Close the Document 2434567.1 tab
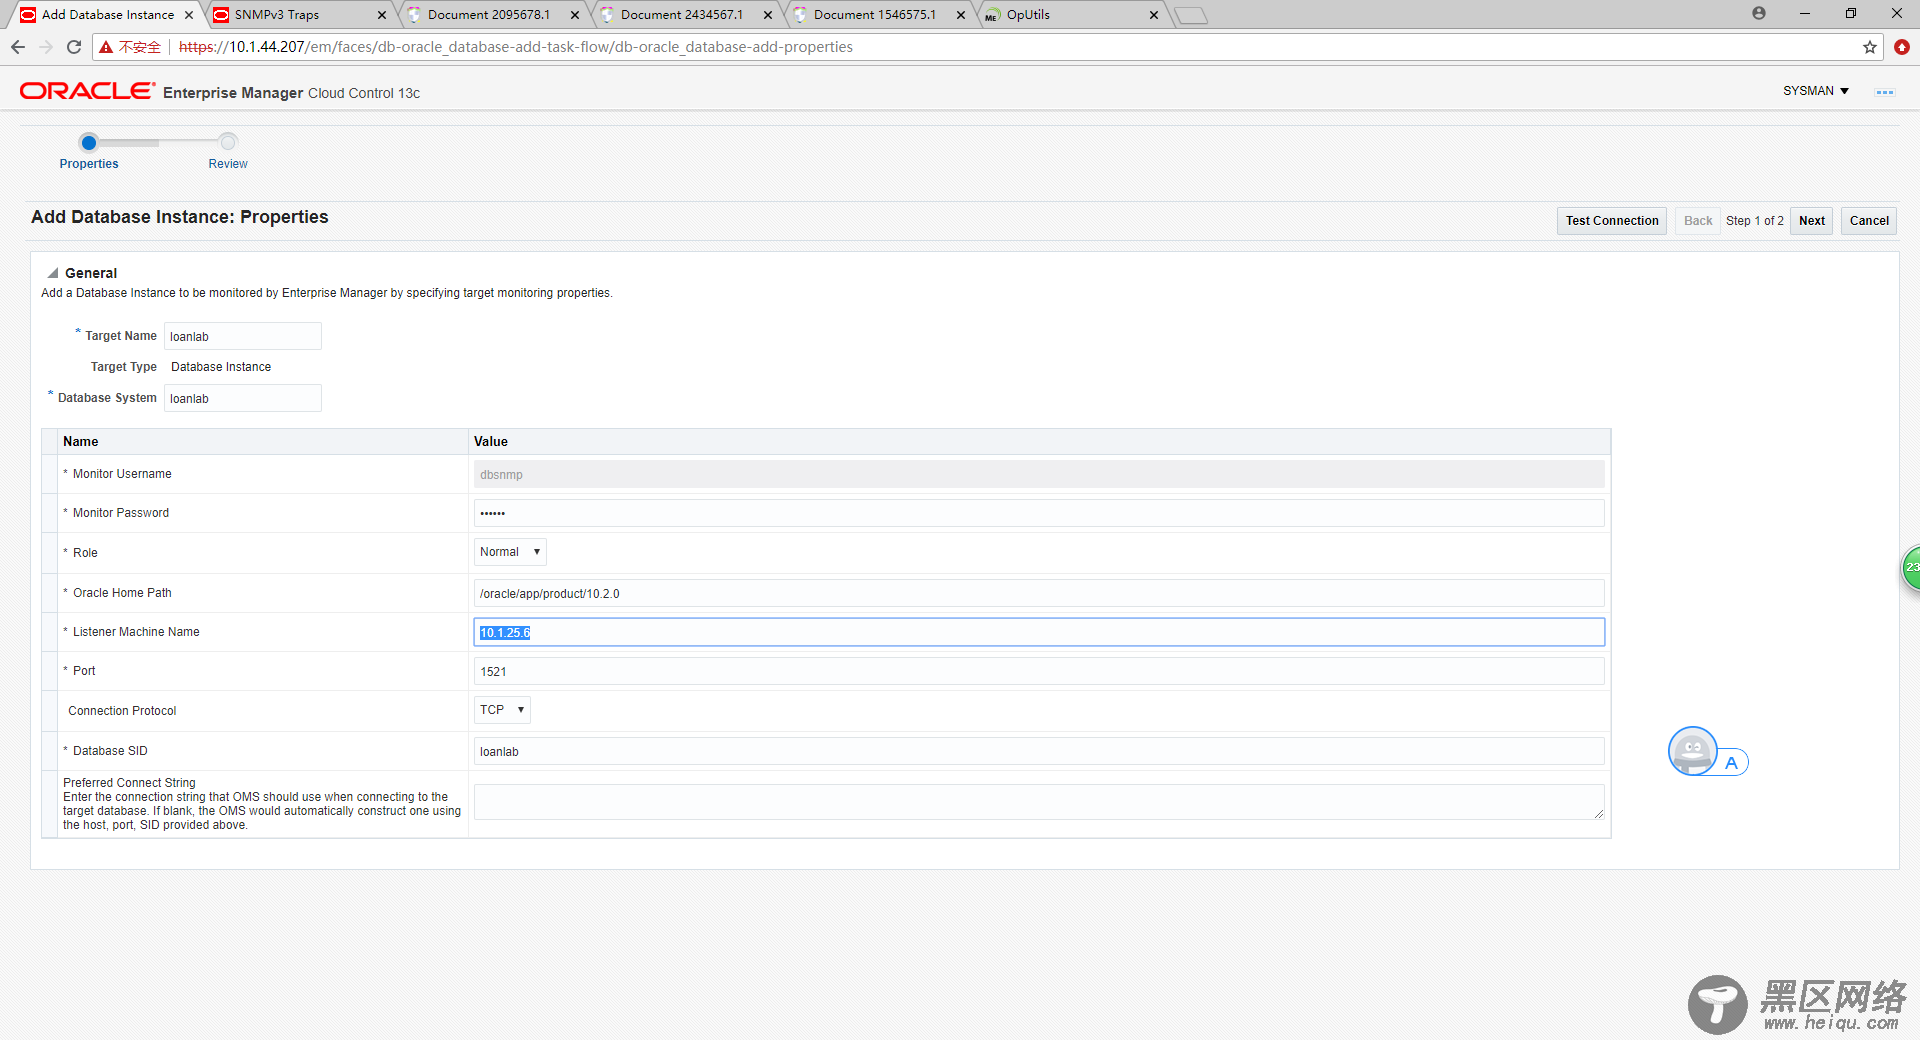Image resolution: width=1920 pixels, height=1040 pixels. click(768, 15)
